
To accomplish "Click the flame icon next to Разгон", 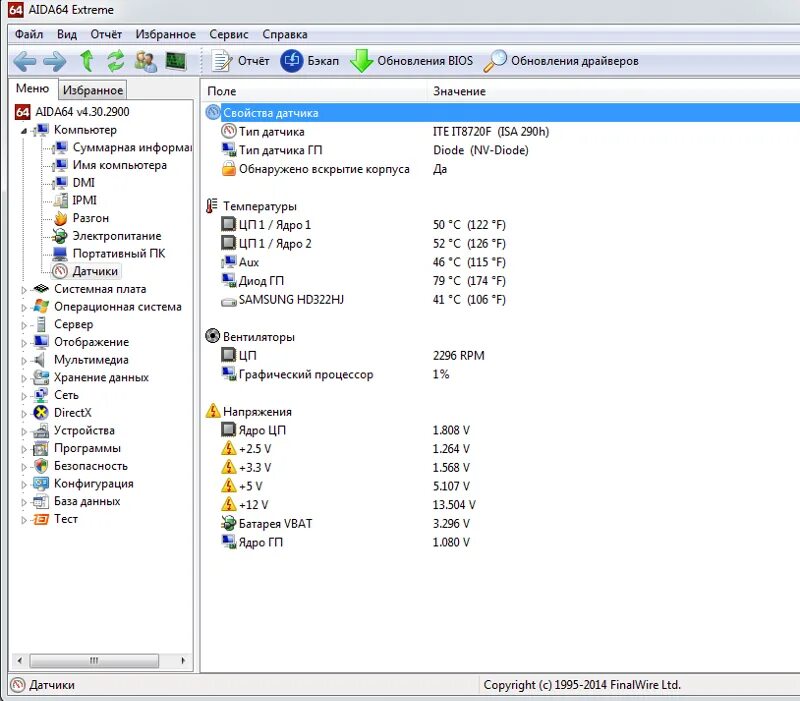I will click(61, 218).
